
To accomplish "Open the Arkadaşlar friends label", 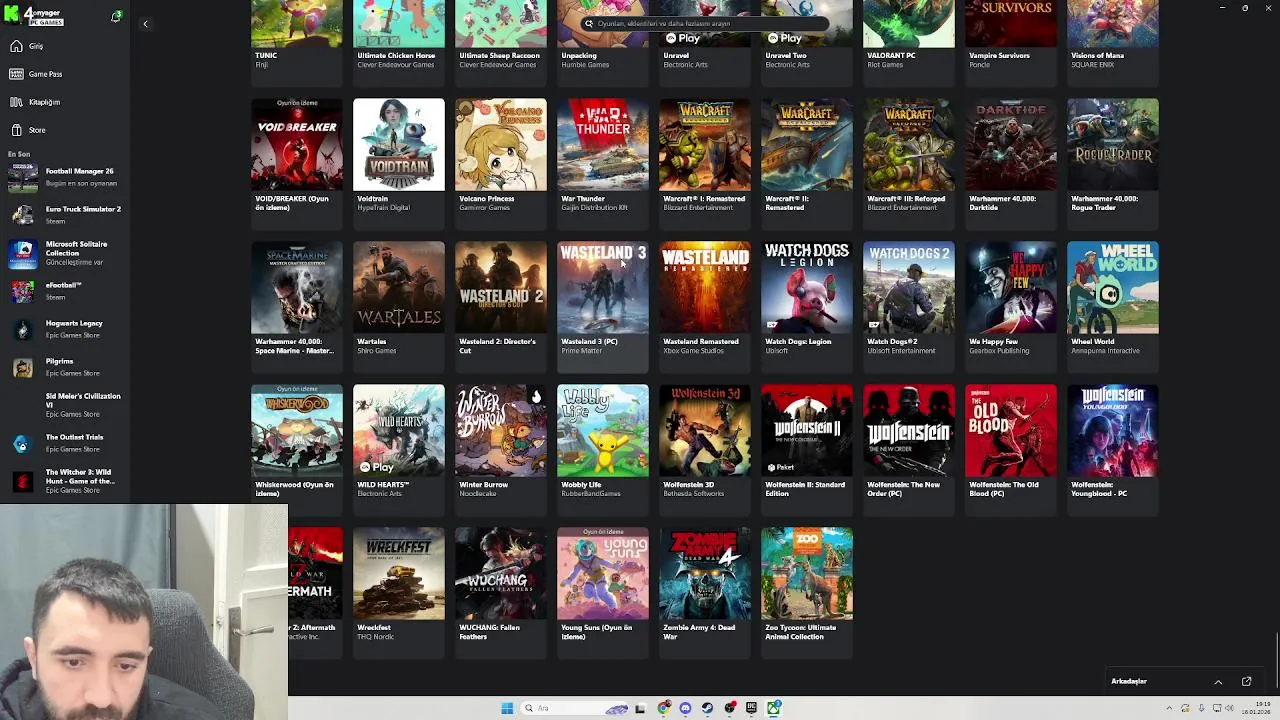I will (x=1129, y=682).
